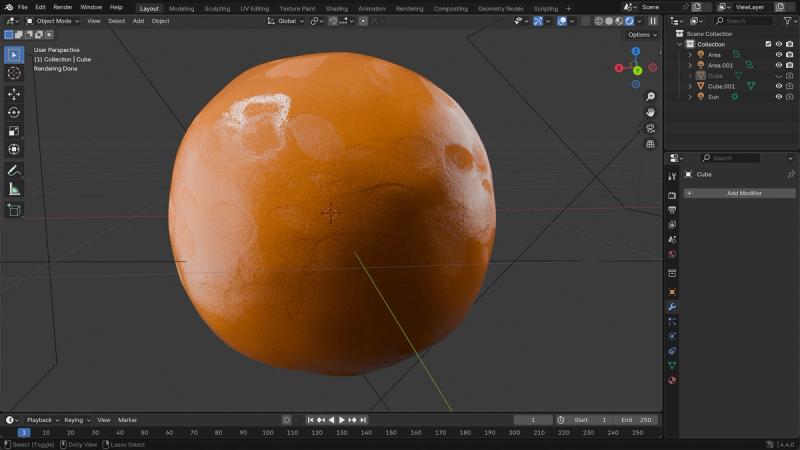Viewport: 800px width, 450px height.
Task: Jump to the timeline end frame button
Action: pyautogui.click(x=363, y=420)
